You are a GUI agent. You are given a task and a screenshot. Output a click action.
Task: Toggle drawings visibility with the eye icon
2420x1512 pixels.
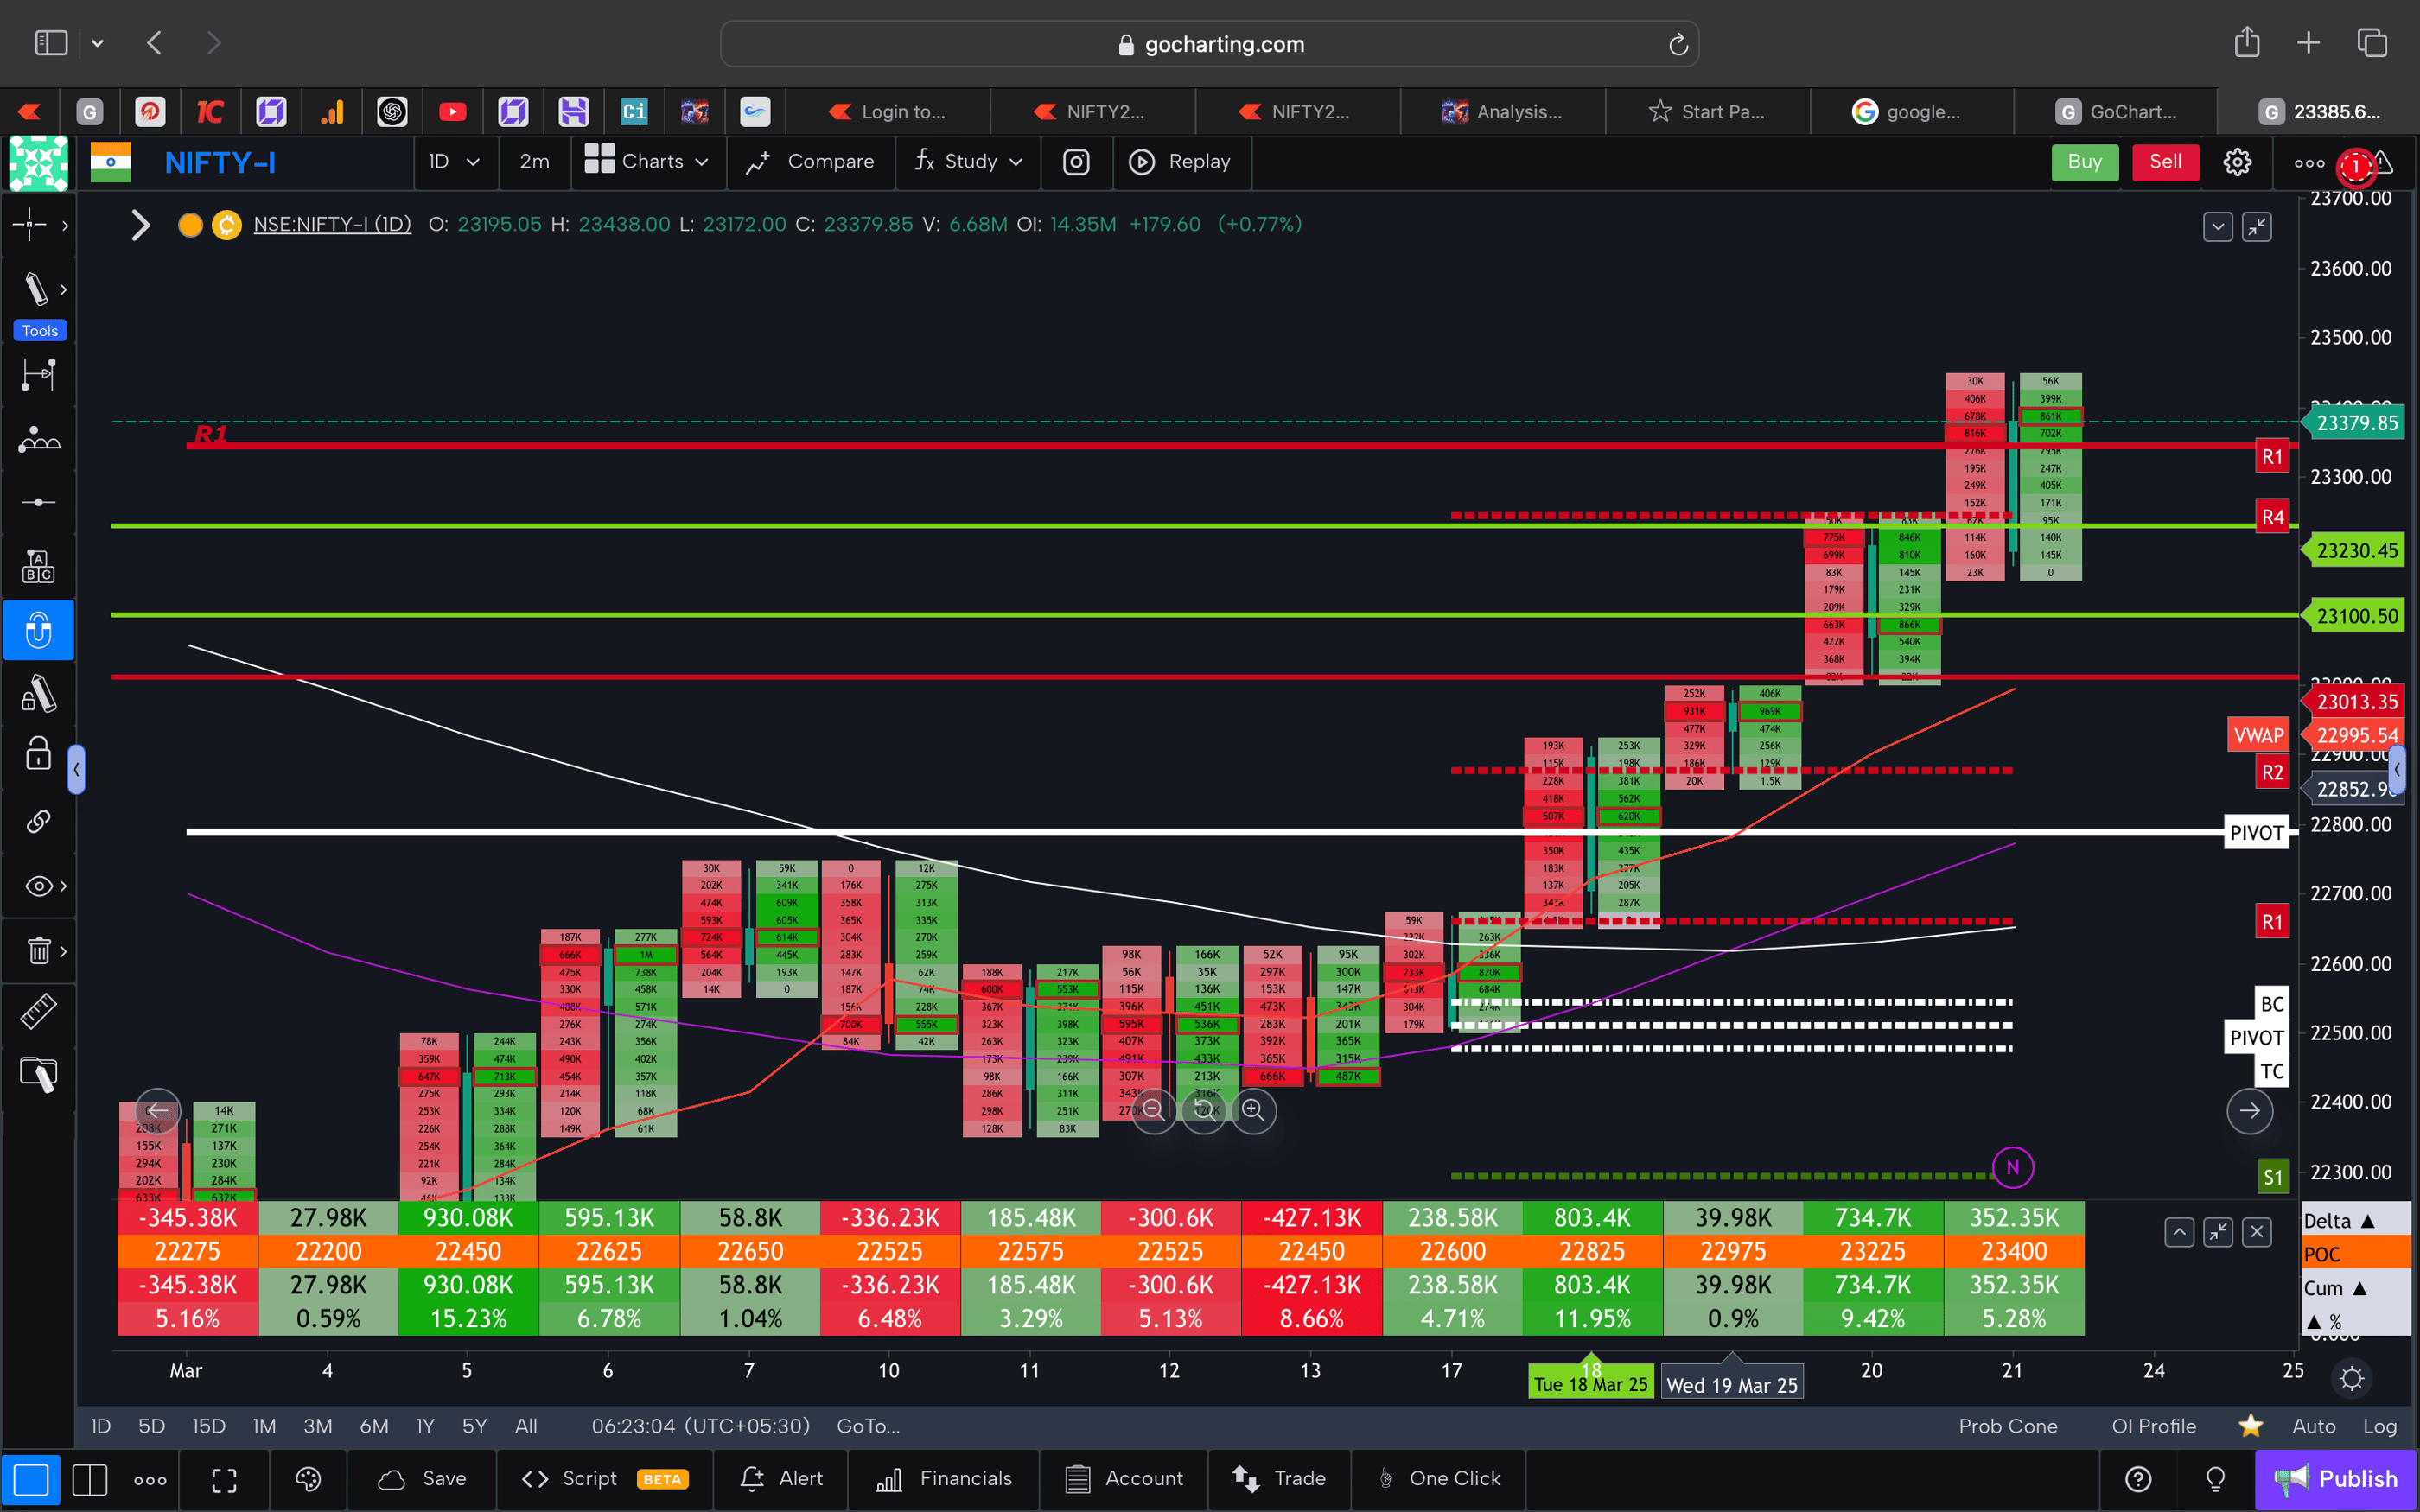click(36, 885)
